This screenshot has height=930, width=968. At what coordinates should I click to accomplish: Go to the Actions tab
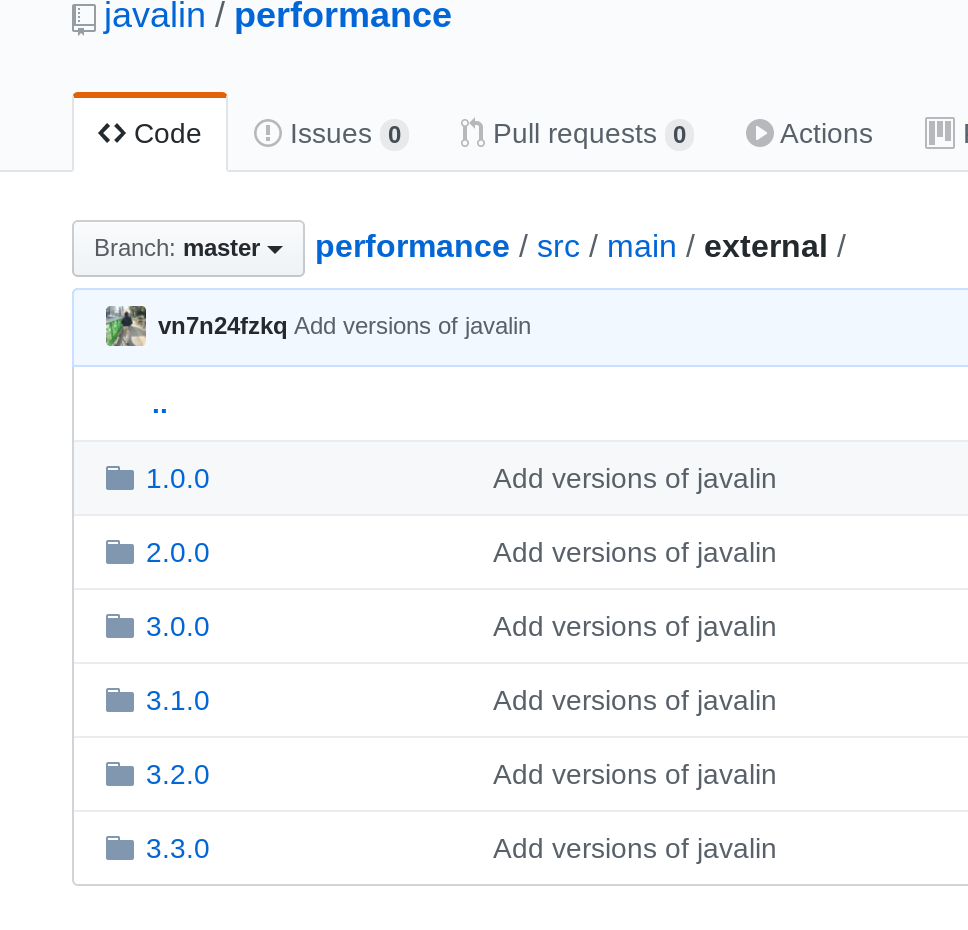[809, 134]
